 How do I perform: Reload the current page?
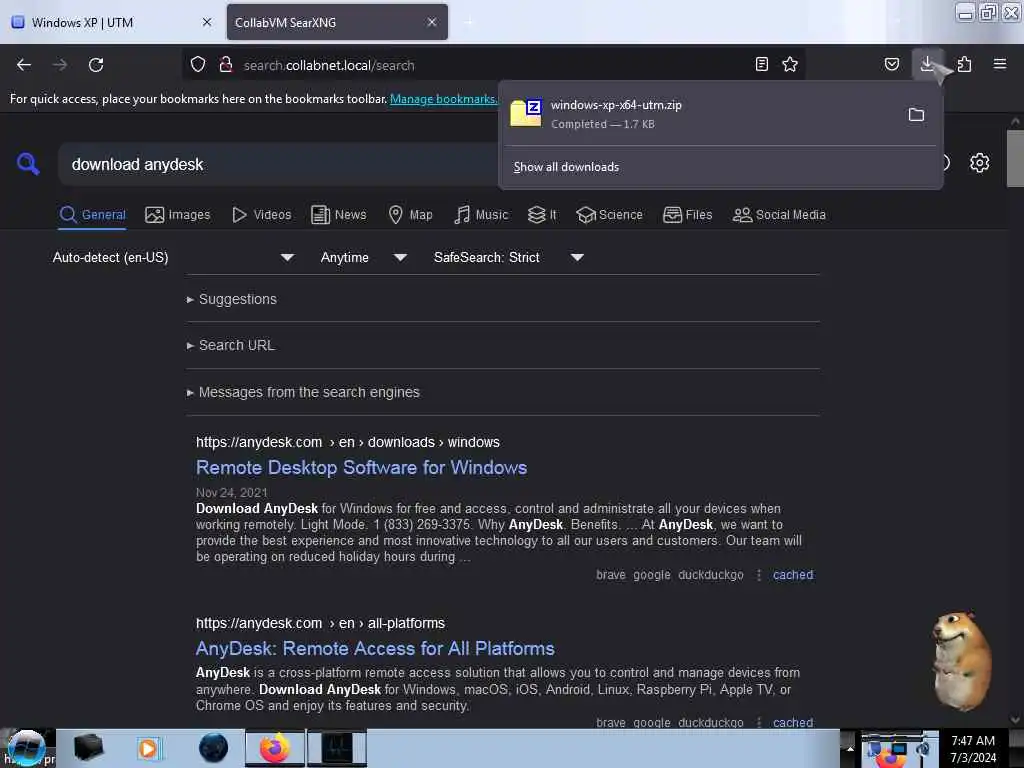tap(96, 65)
